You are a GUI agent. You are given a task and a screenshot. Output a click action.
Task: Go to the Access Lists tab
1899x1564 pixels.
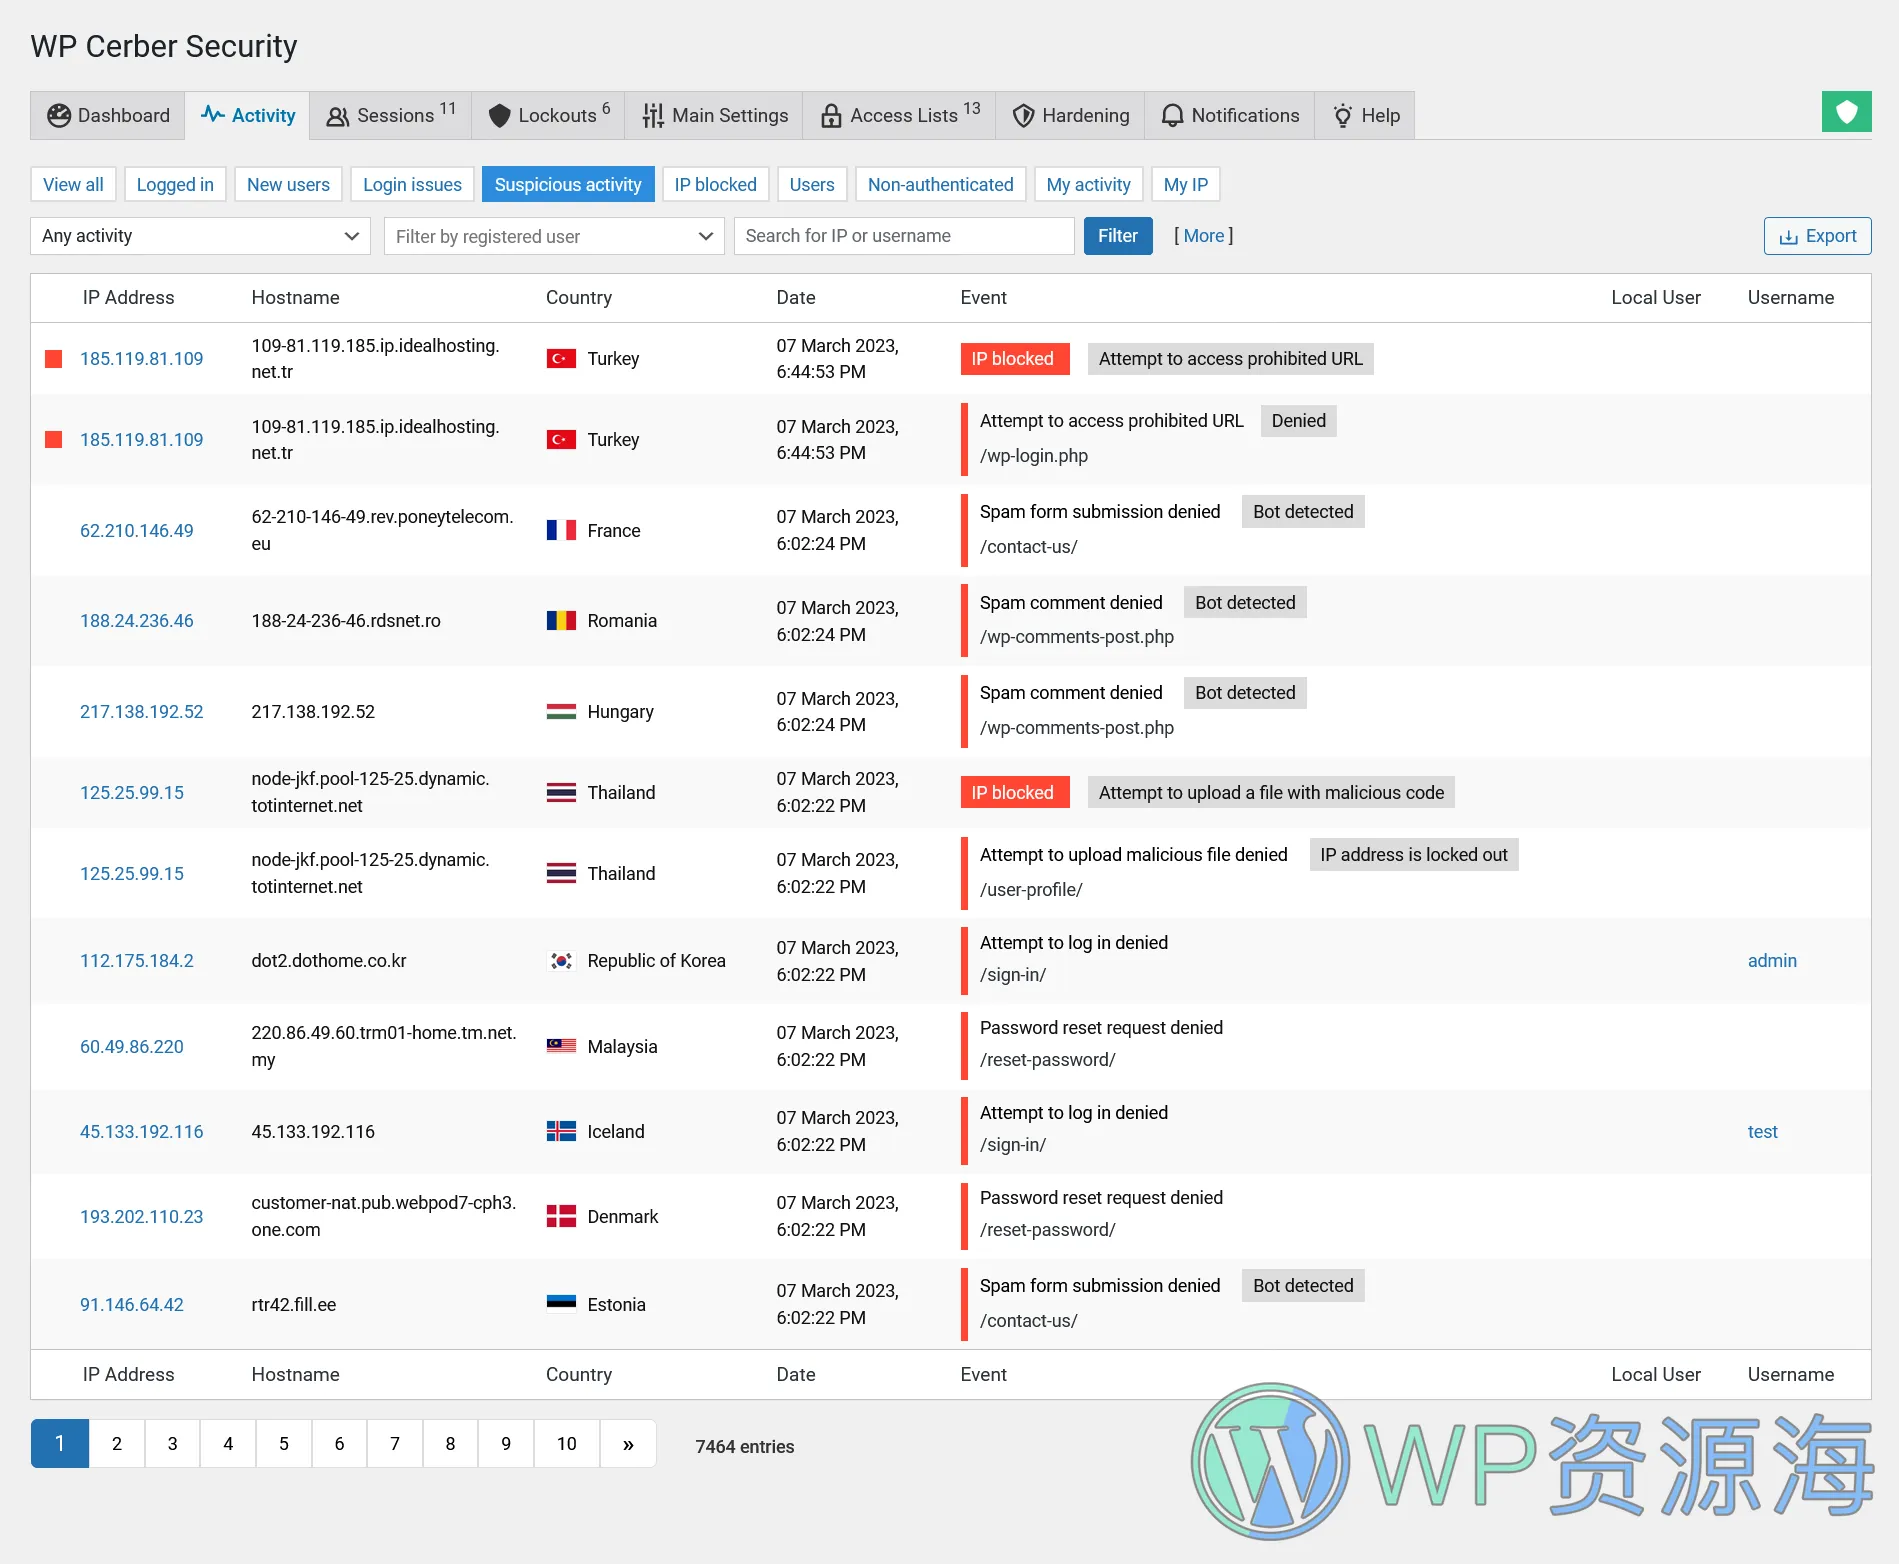900,115
